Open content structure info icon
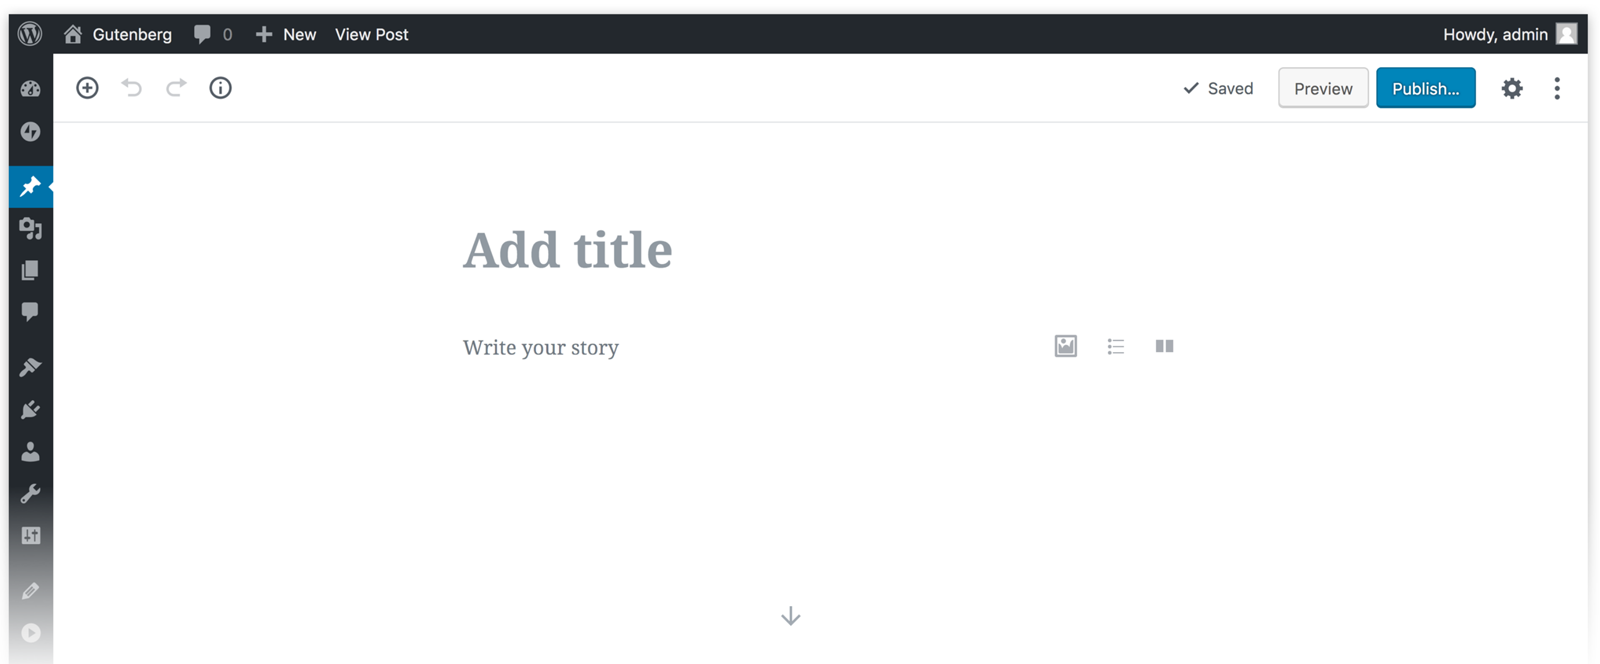This screenshot has height=664, width=1600. pos(220,88)
